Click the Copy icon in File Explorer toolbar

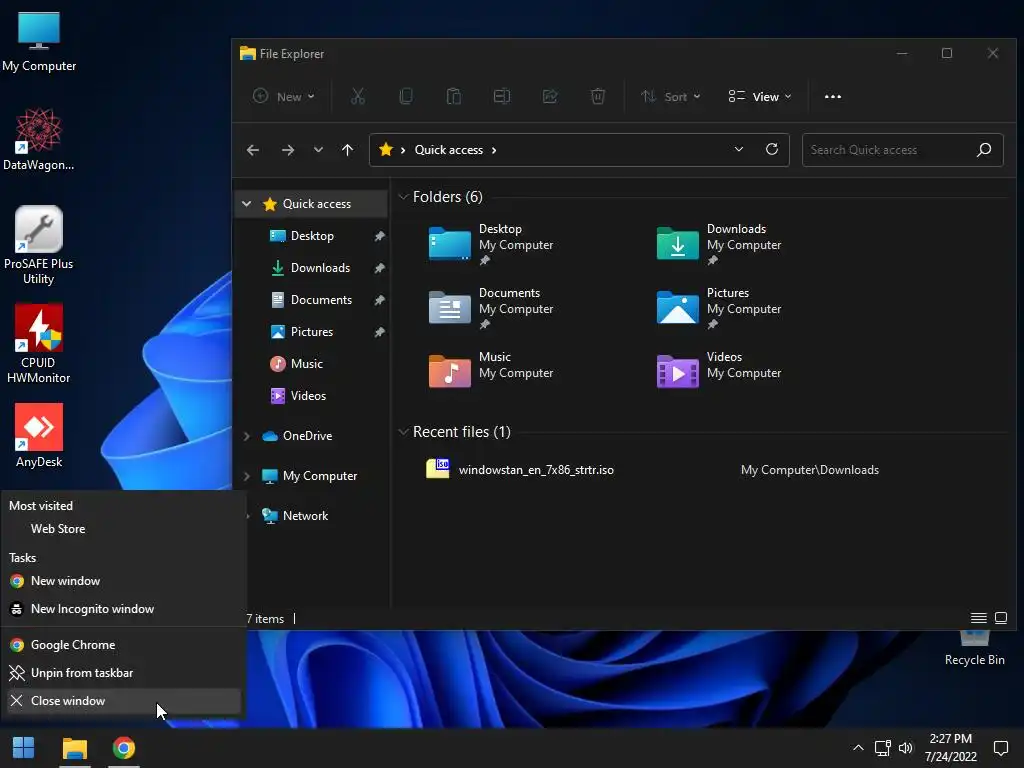tap(406, 97)
